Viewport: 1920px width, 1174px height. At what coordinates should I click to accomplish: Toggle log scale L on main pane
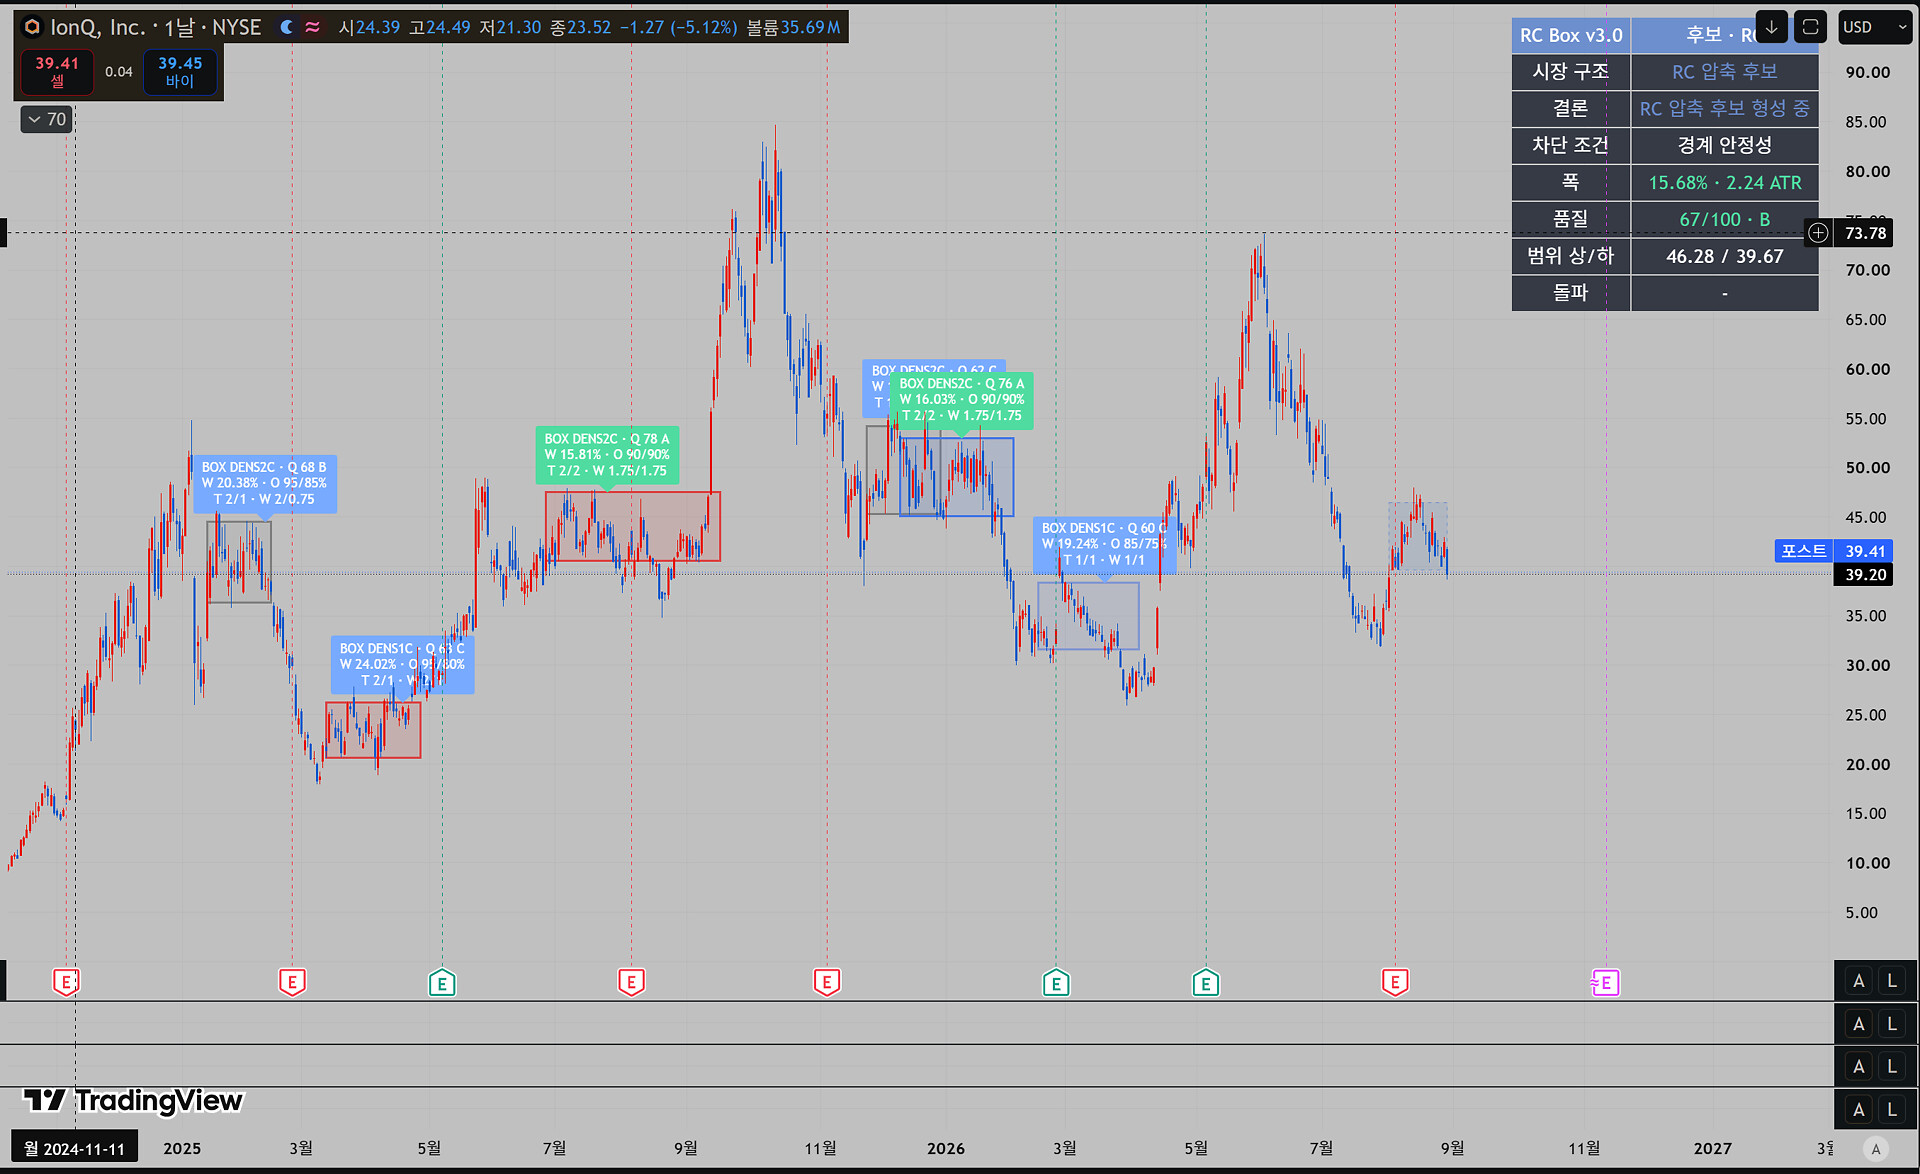(x=1892, y=981)
